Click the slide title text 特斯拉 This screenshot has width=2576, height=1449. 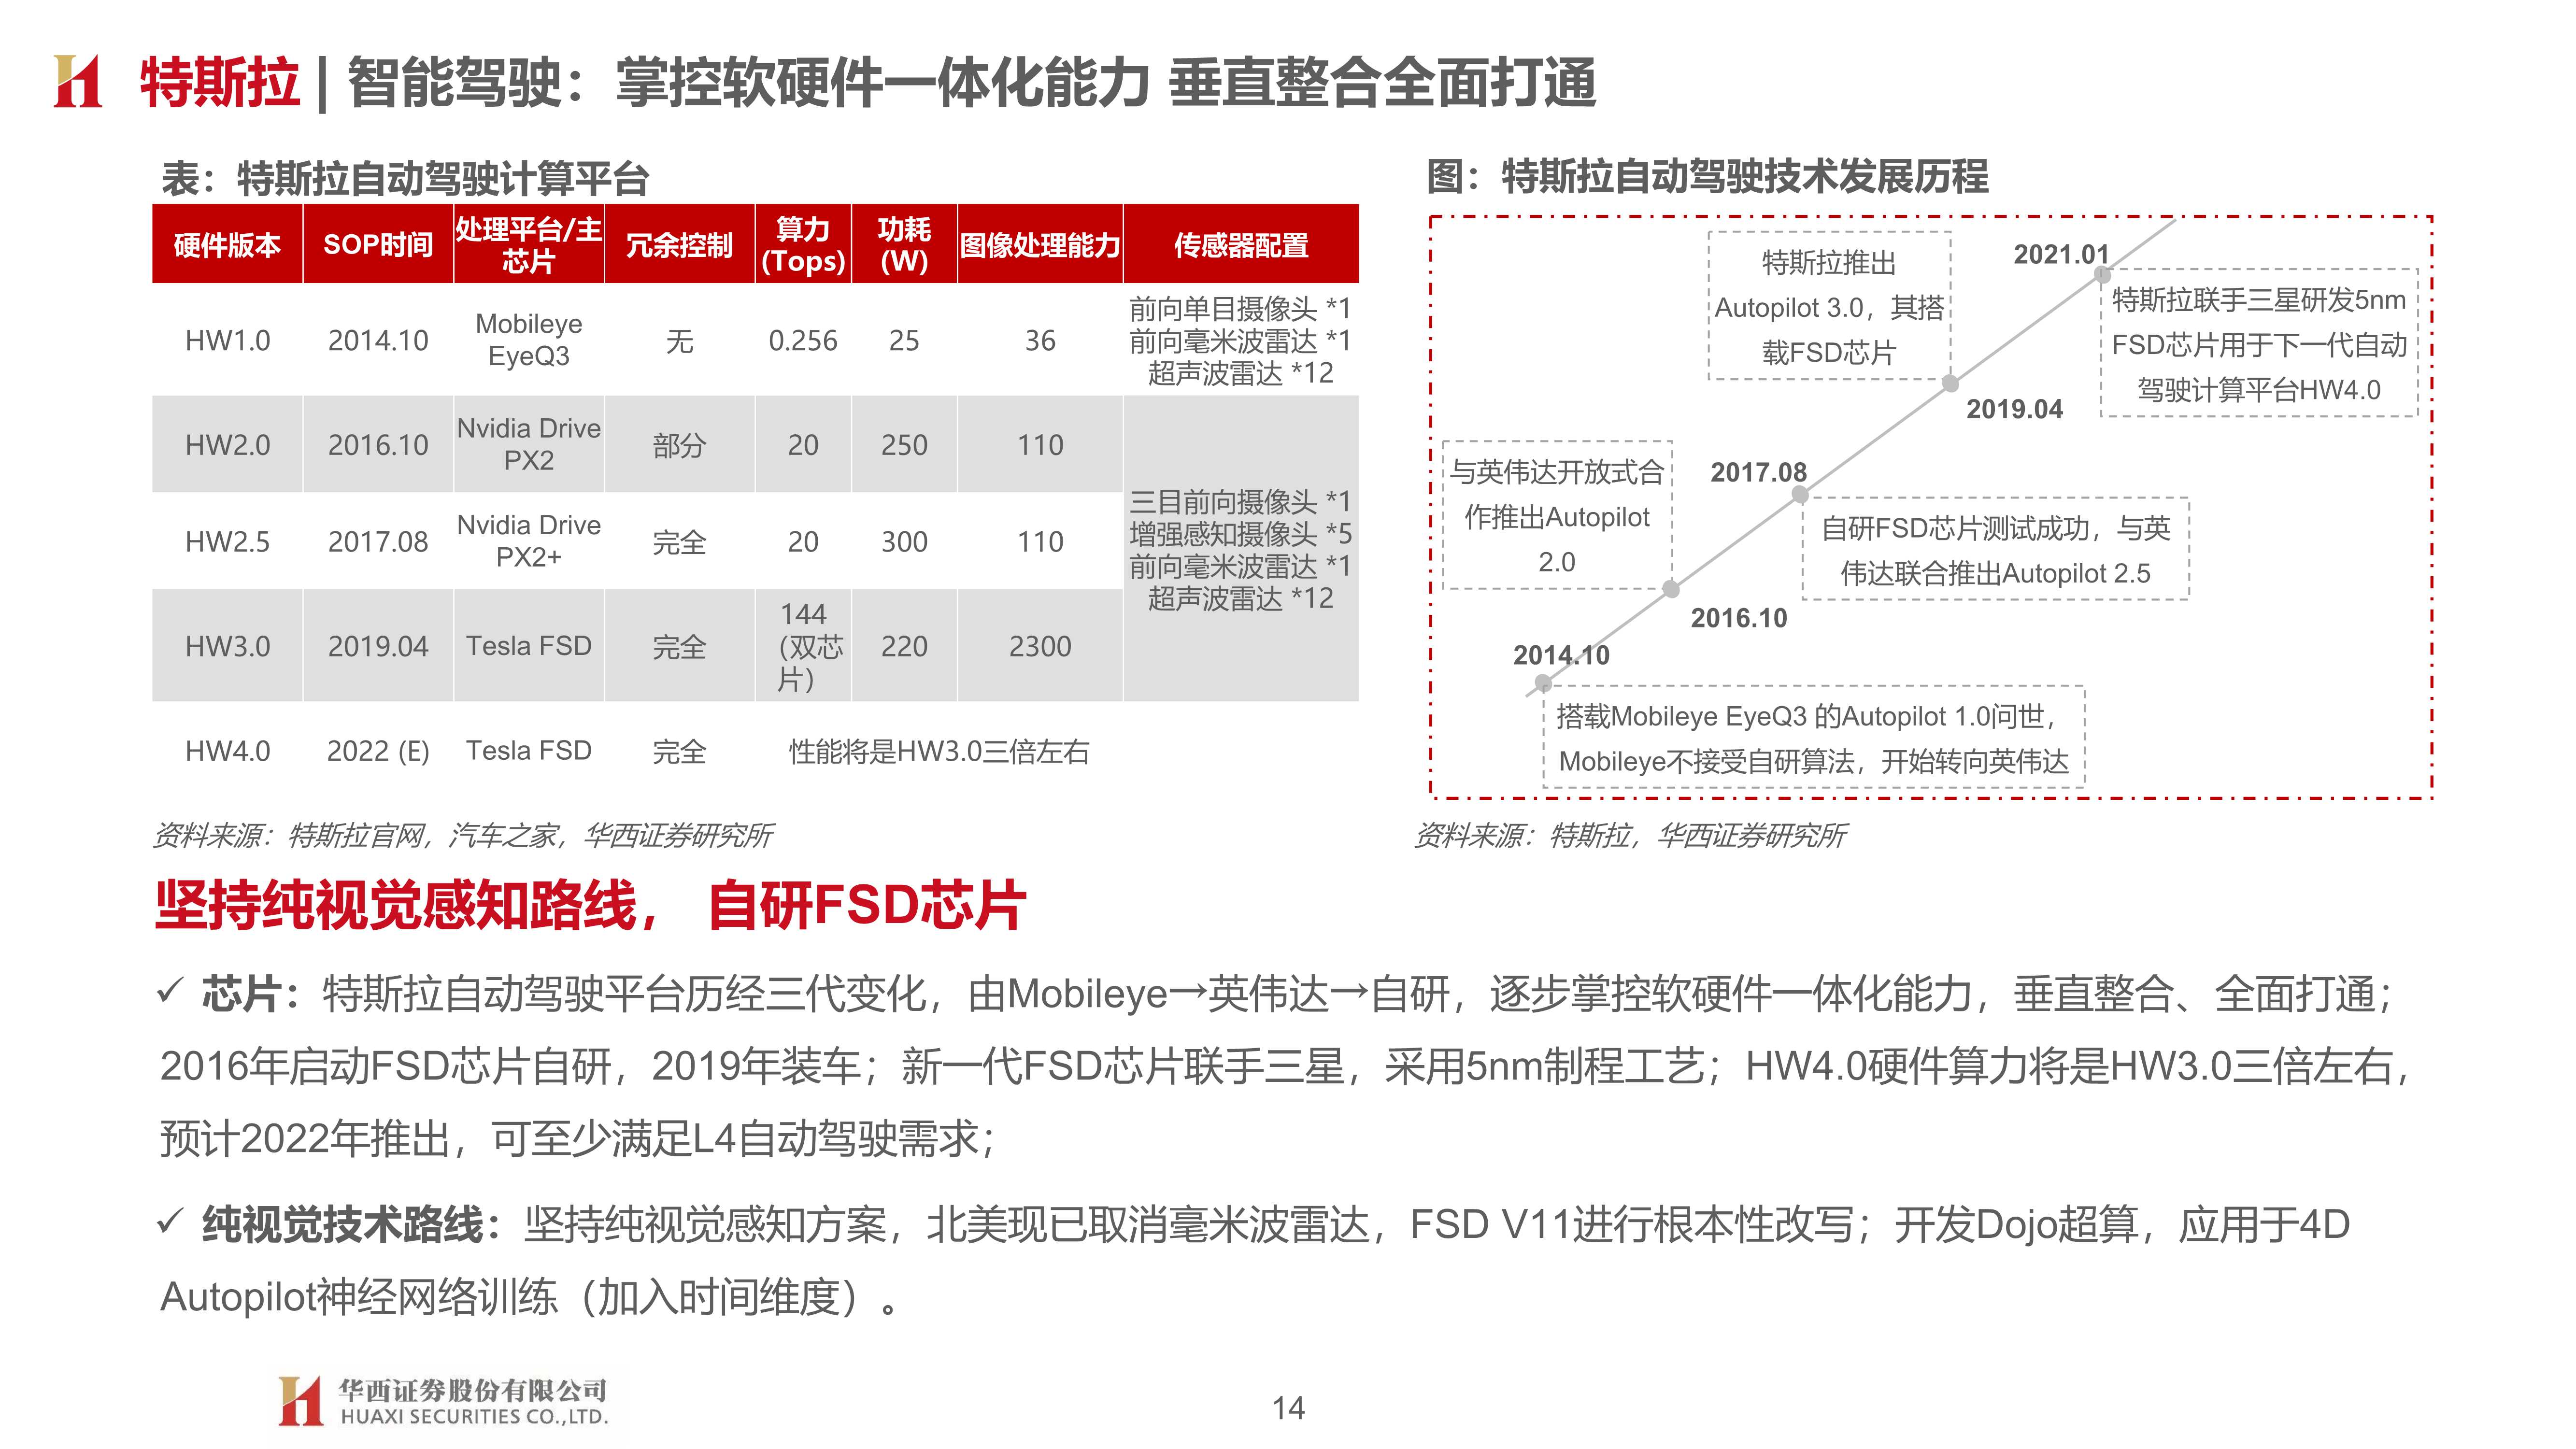point(220,82)
